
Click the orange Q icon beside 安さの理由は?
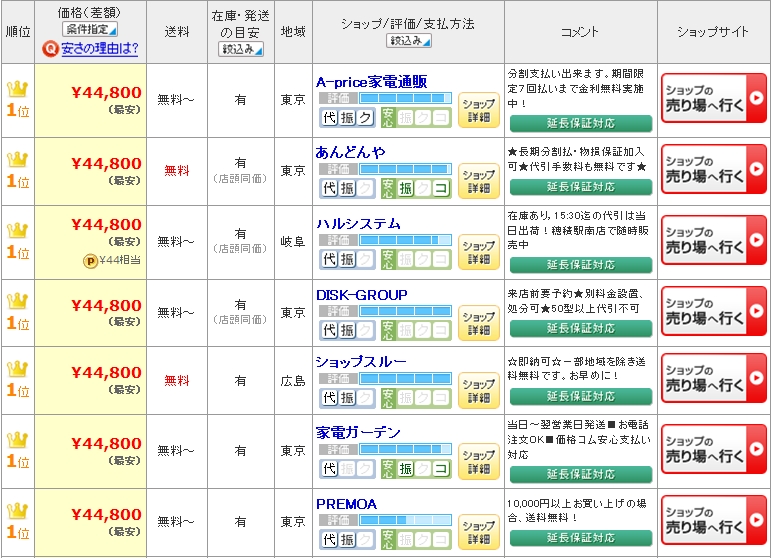[x=50, y=49]
